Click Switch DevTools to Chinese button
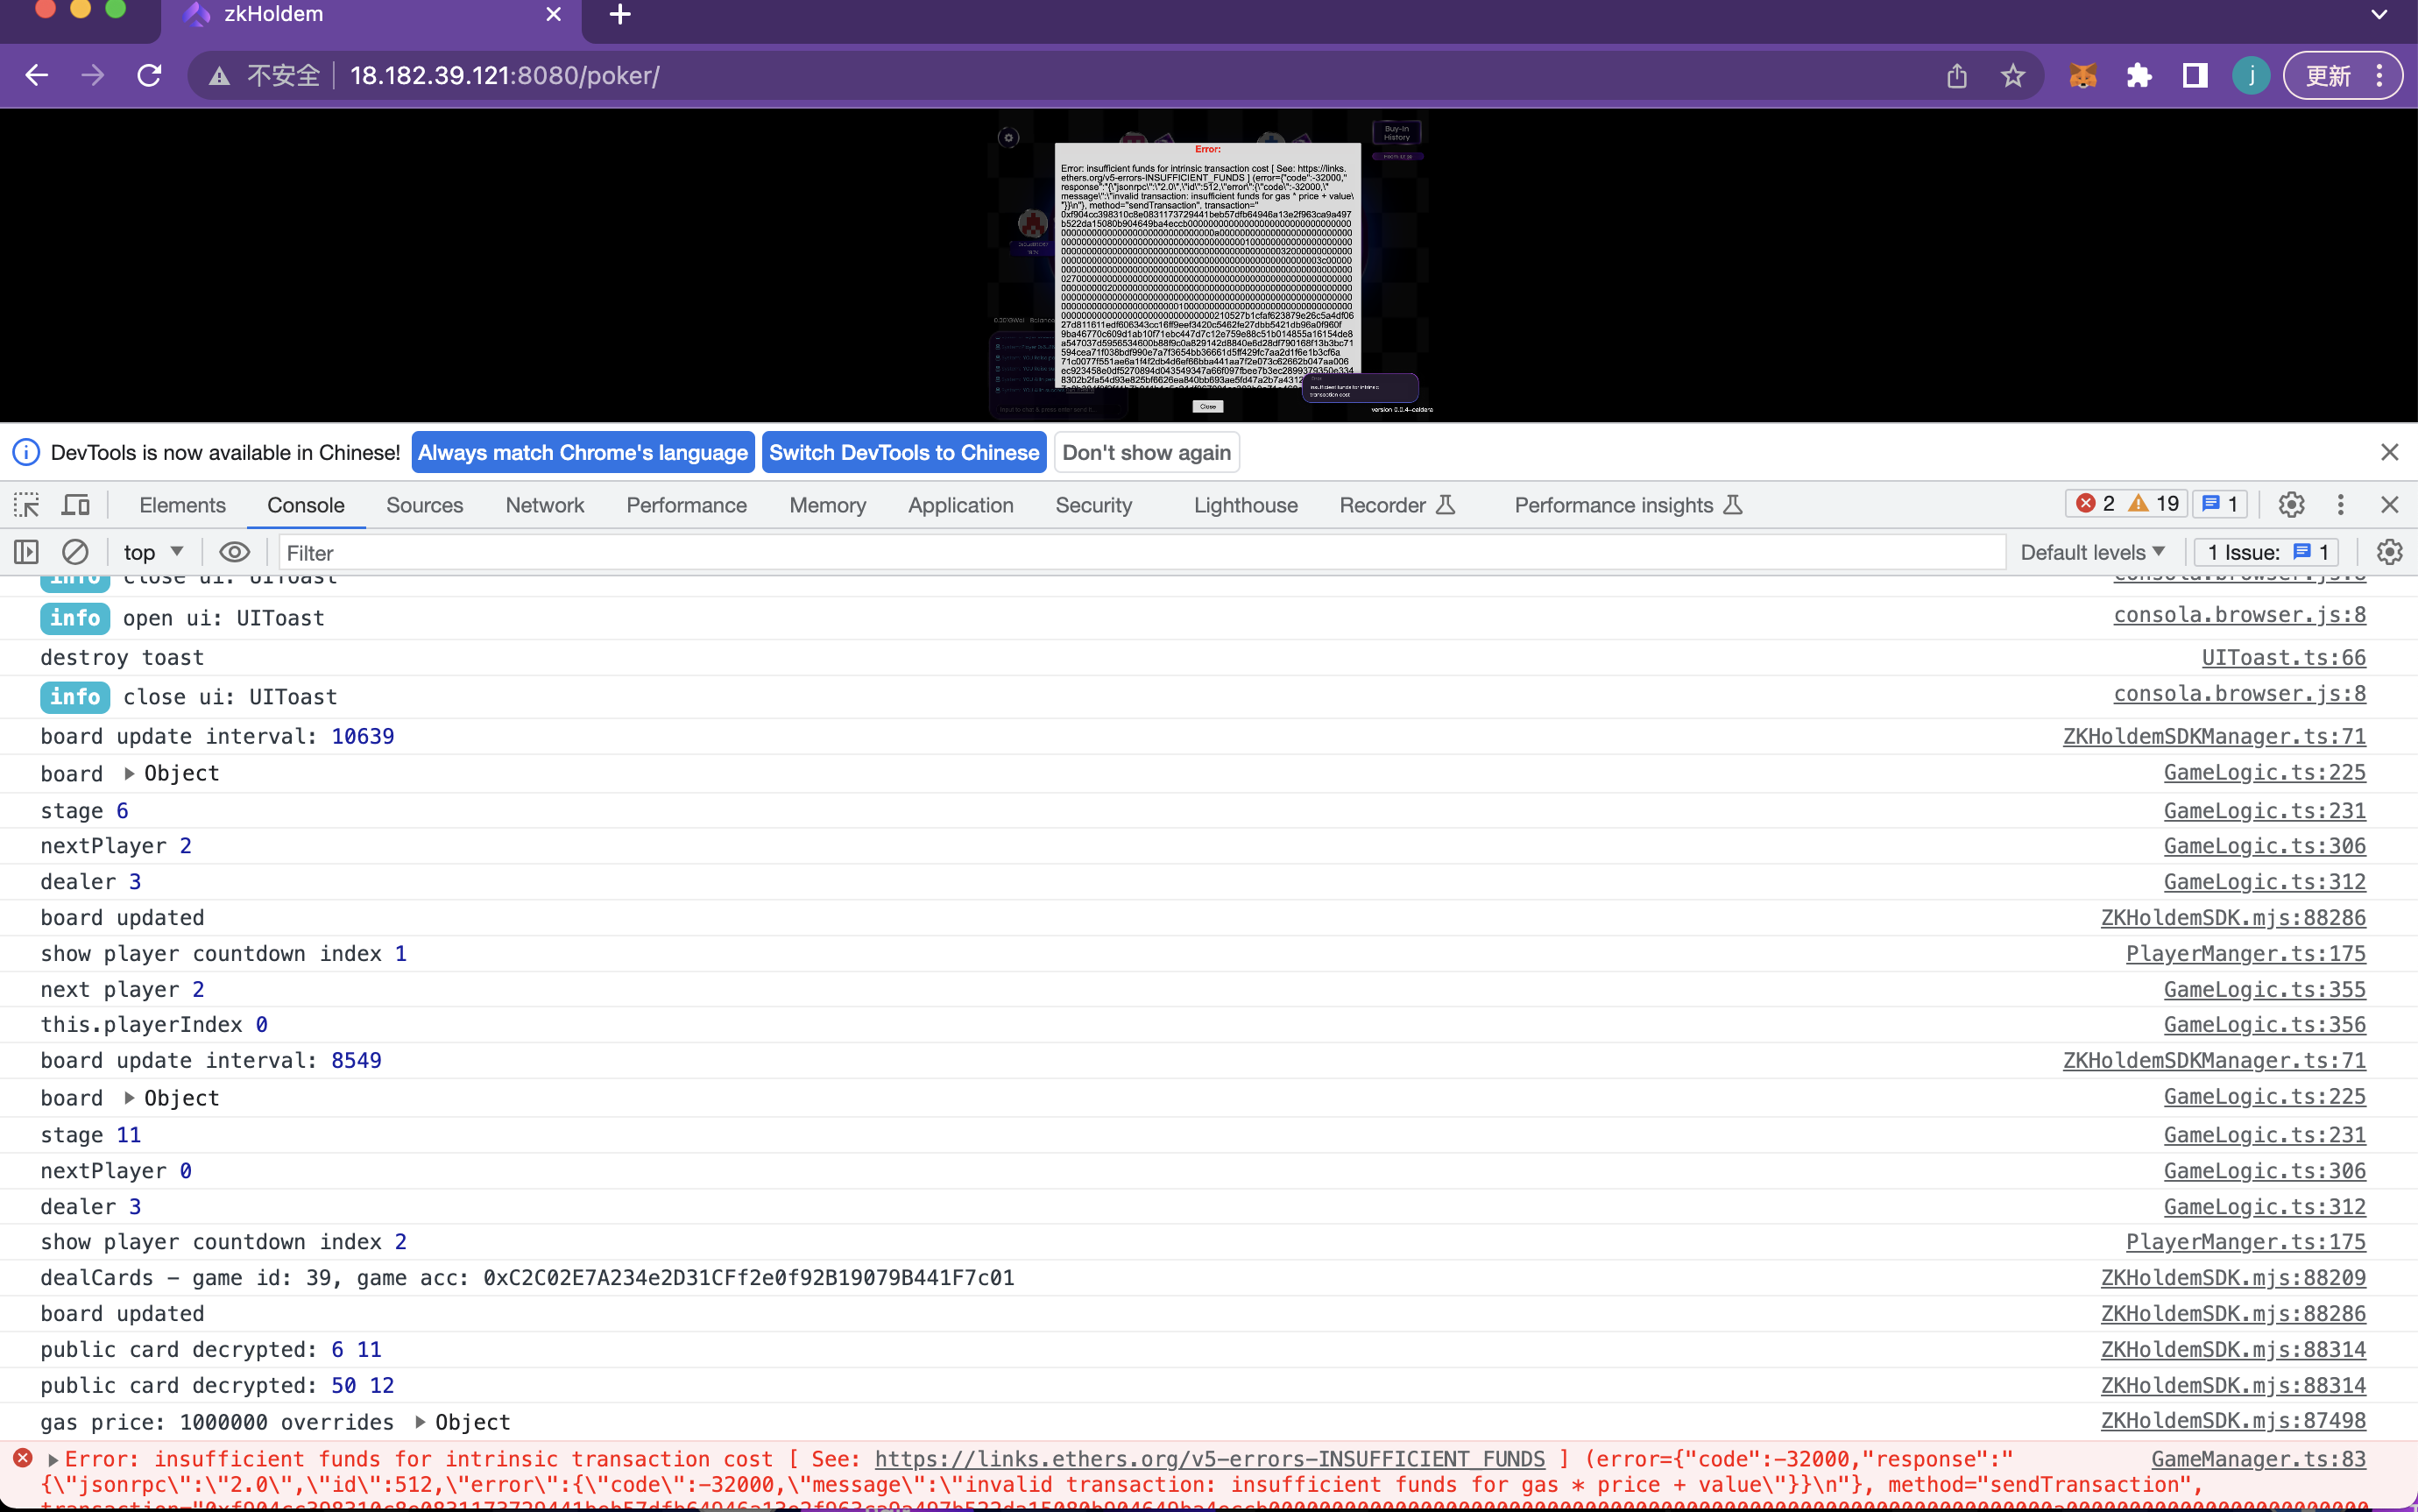Screen dimensions: 2418x1512 (x=904, y=451)
